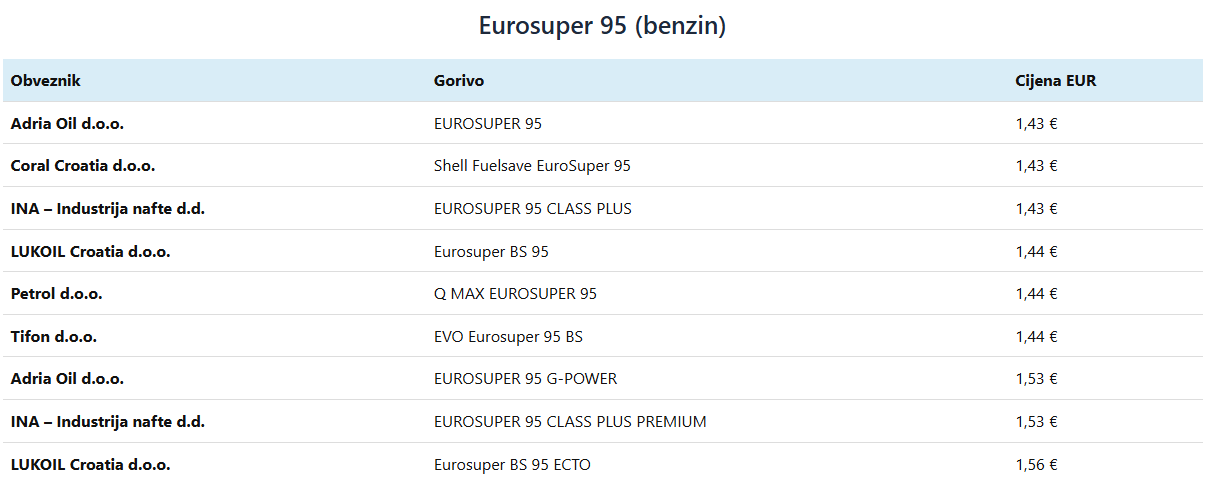Click the price of EUROSUPER 95 G-POWER
Image resolution: width=1211 pixels, height=504 pixels.
[1036, 379]
